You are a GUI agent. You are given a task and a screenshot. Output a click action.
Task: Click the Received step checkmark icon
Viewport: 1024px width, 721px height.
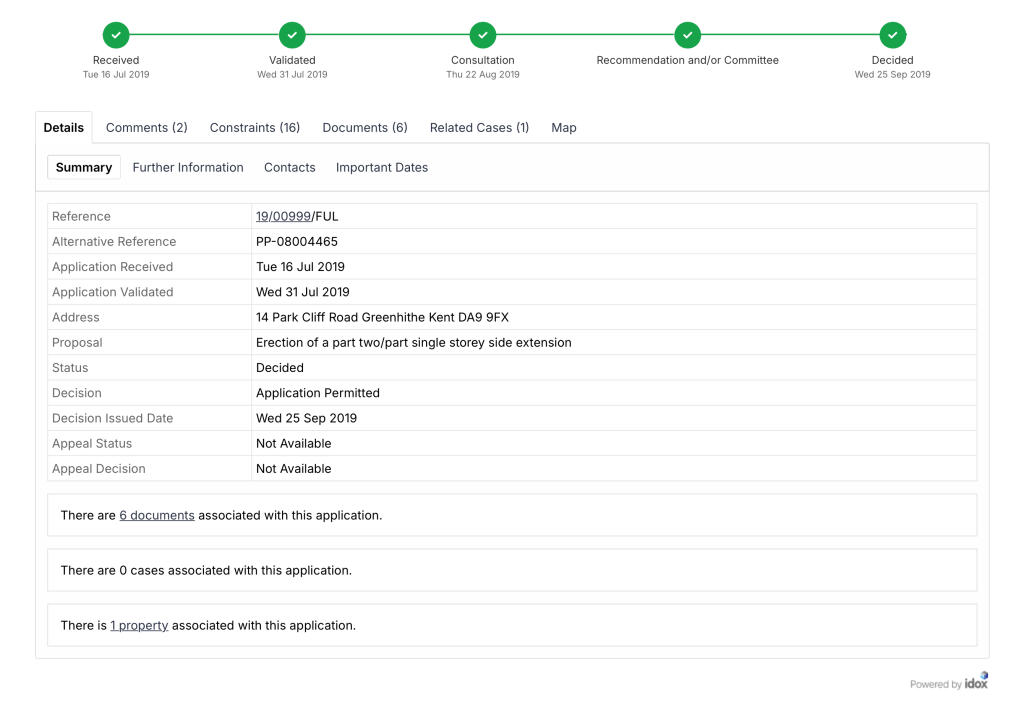click(x=116, y=35)
